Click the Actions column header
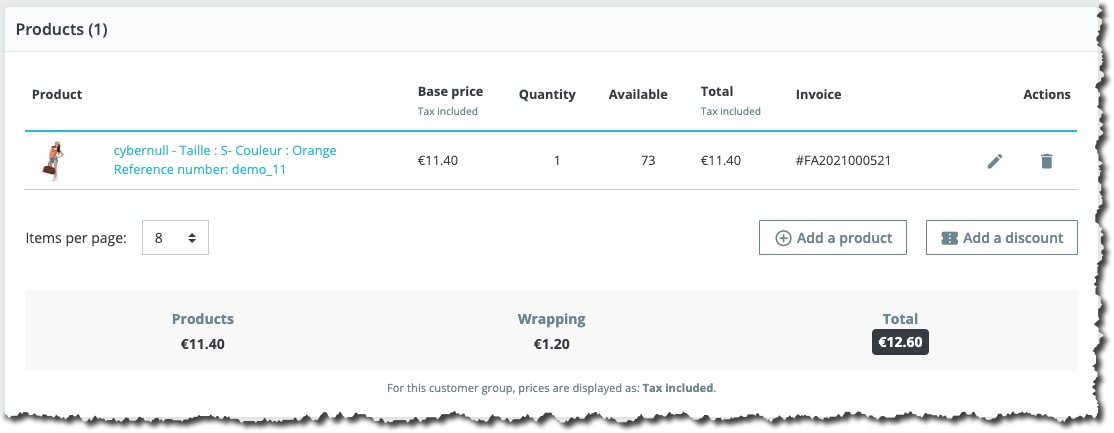1114x433 pixels. [x=1047, y=95]
